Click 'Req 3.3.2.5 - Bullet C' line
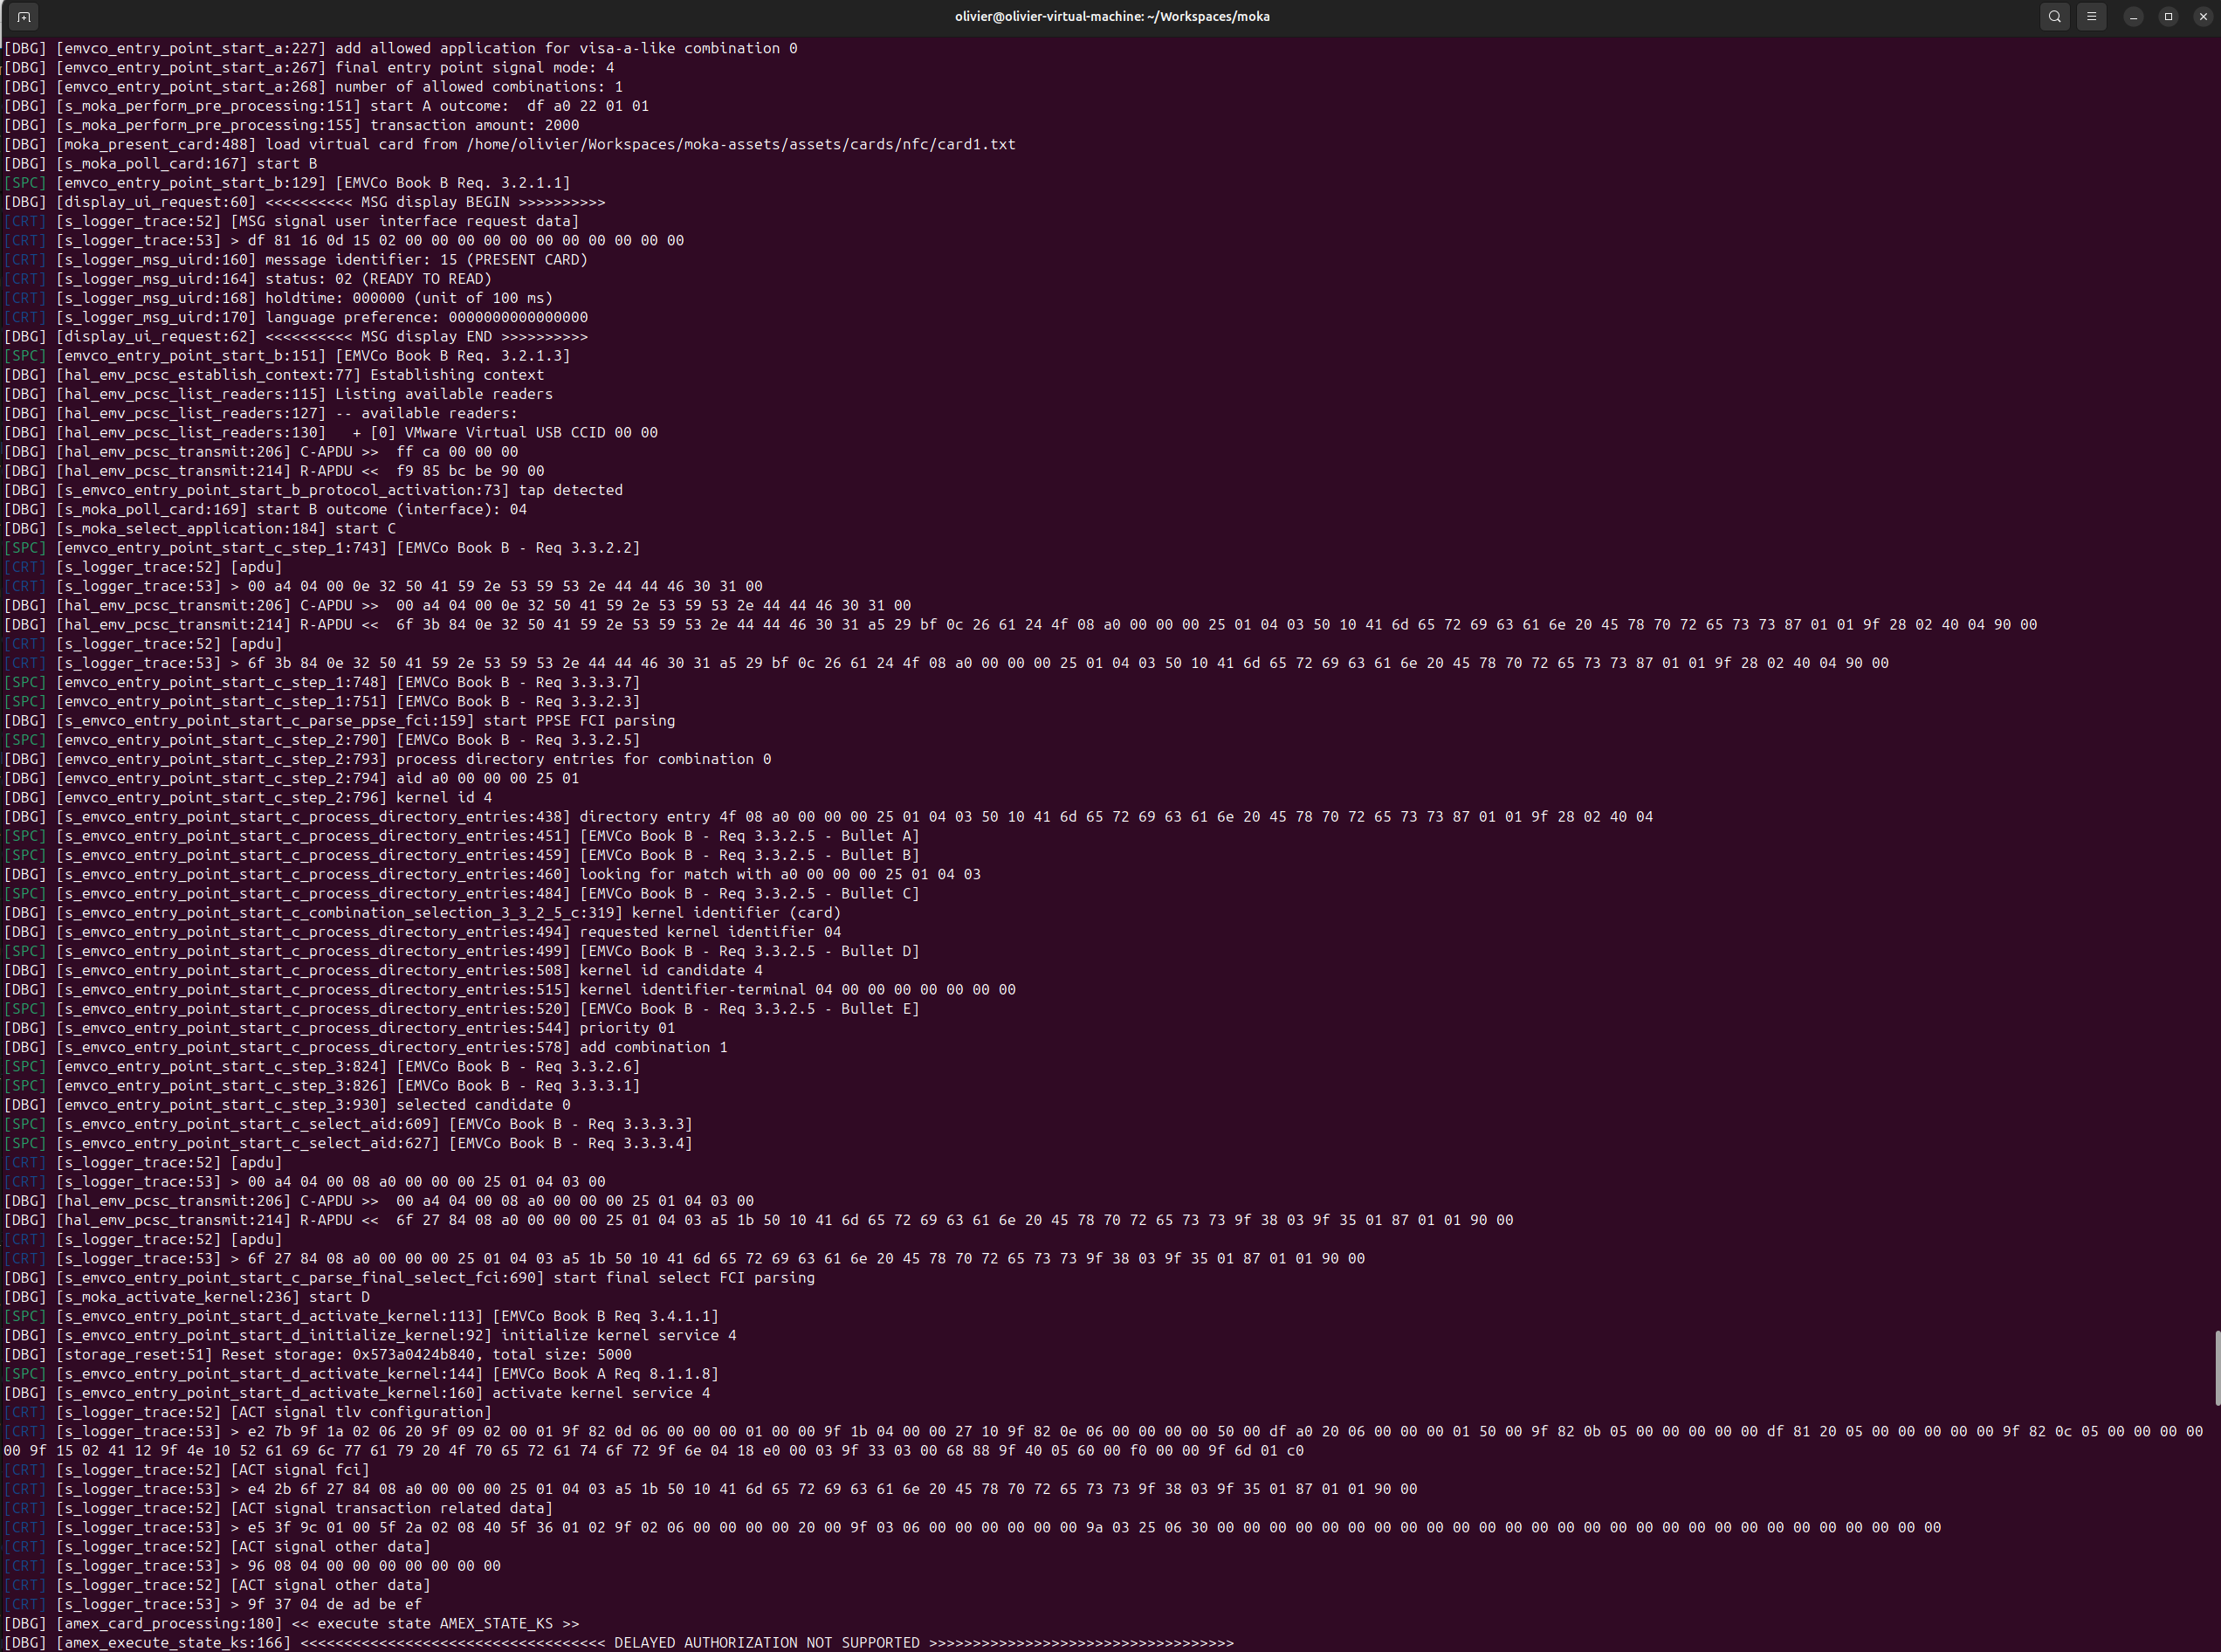This screenshot has height=1652, width=2221. [x=462, y=893]
